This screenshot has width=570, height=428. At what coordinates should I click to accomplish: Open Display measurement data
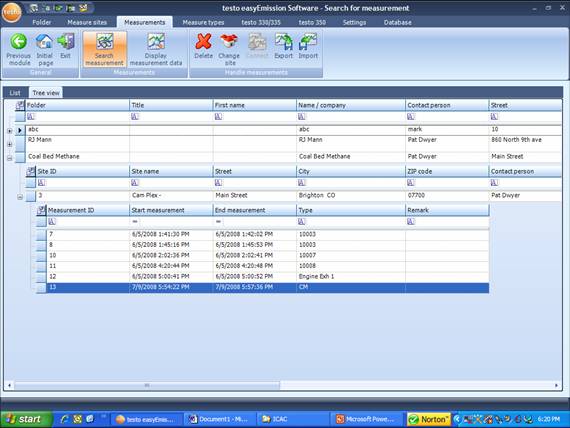point(156,49)
